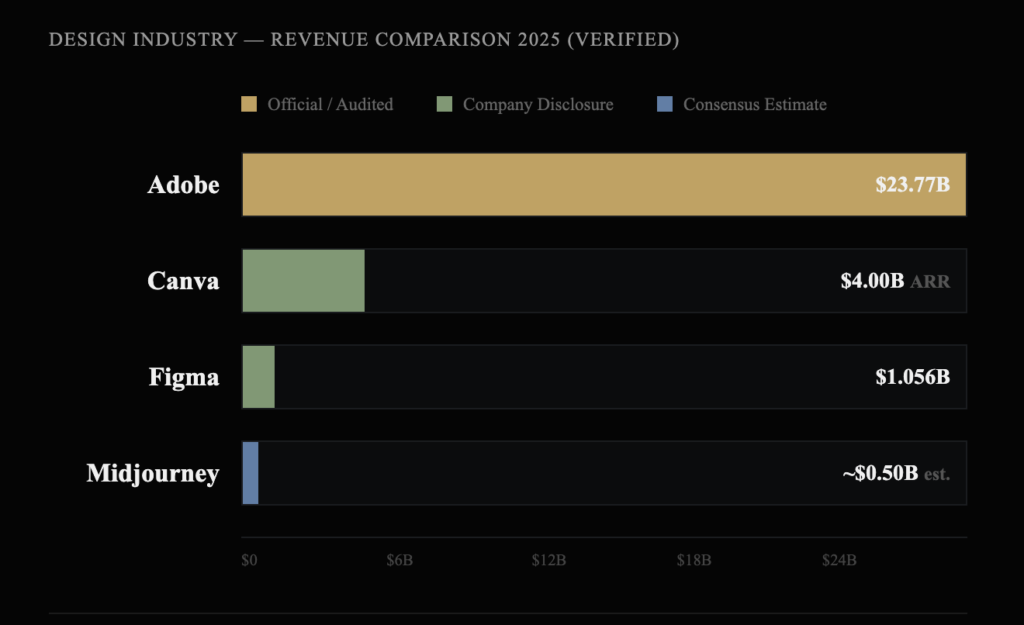Click the Canva row label
Screen dimensions: 1024x625
183,281
